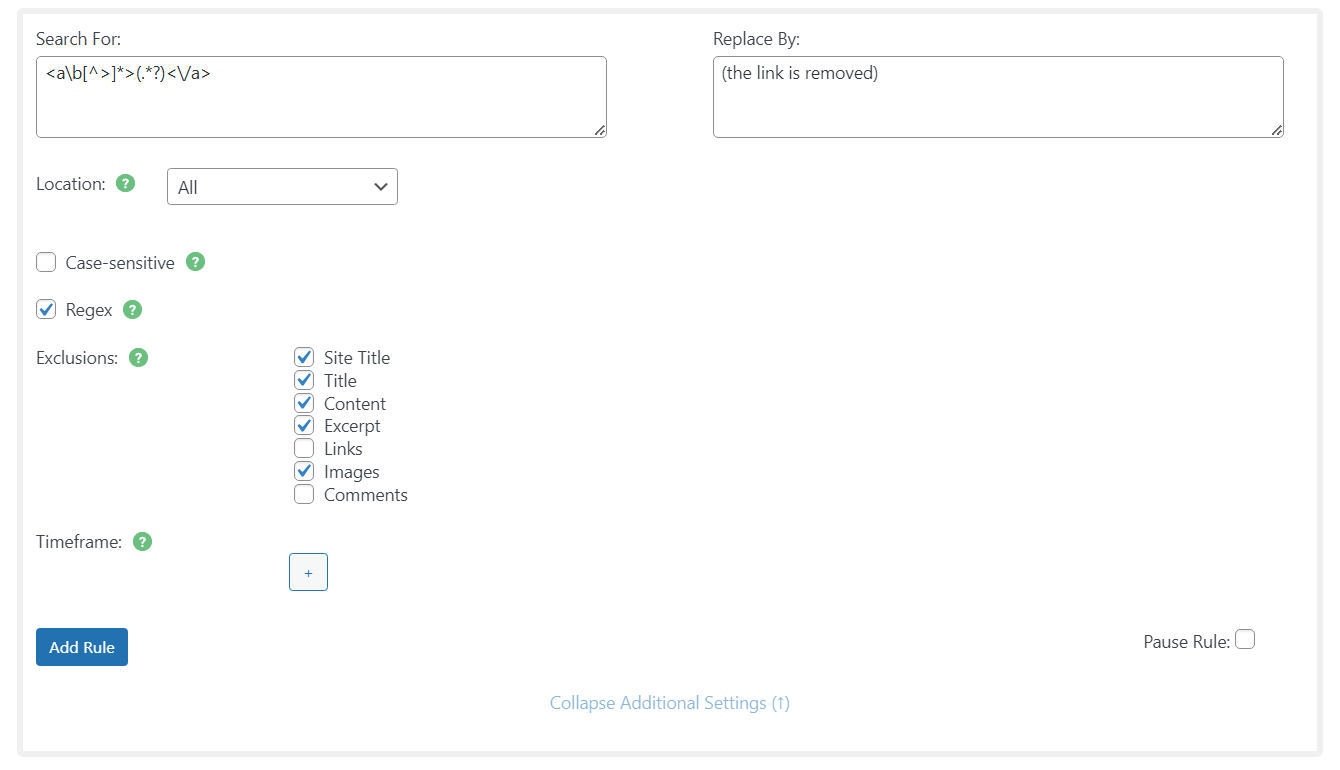Focus the Replace By text area
The image size is (1340, 770).
pos(998,97)
